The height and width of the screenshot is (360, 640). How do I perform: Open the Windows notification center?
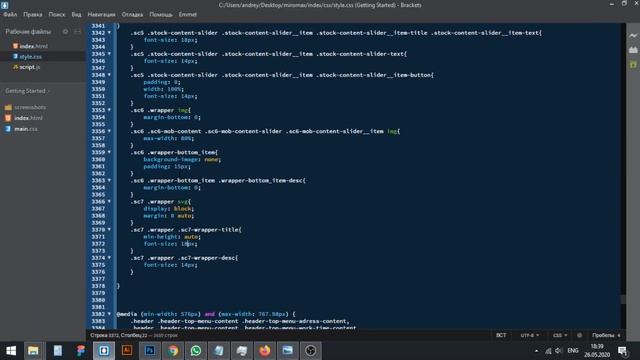point(622,351)
